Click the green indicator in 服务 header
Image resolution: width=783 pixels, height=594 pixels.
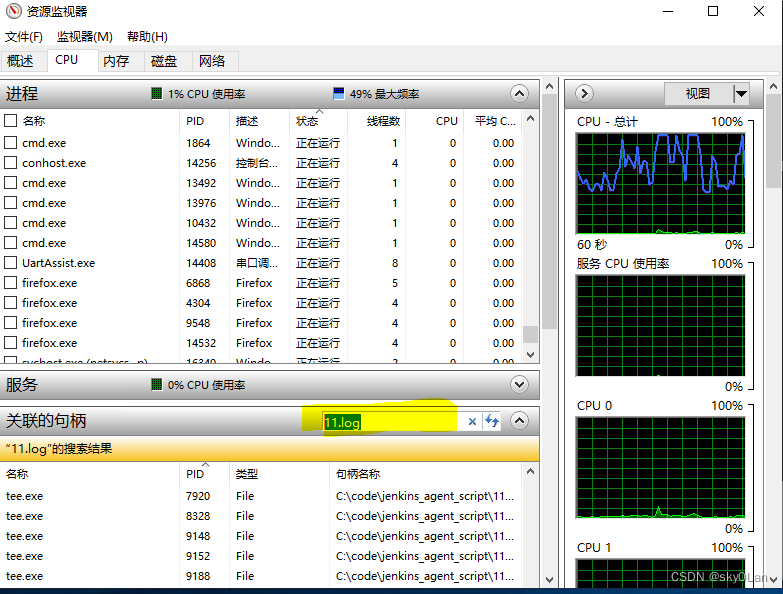[x=156, y=384]
